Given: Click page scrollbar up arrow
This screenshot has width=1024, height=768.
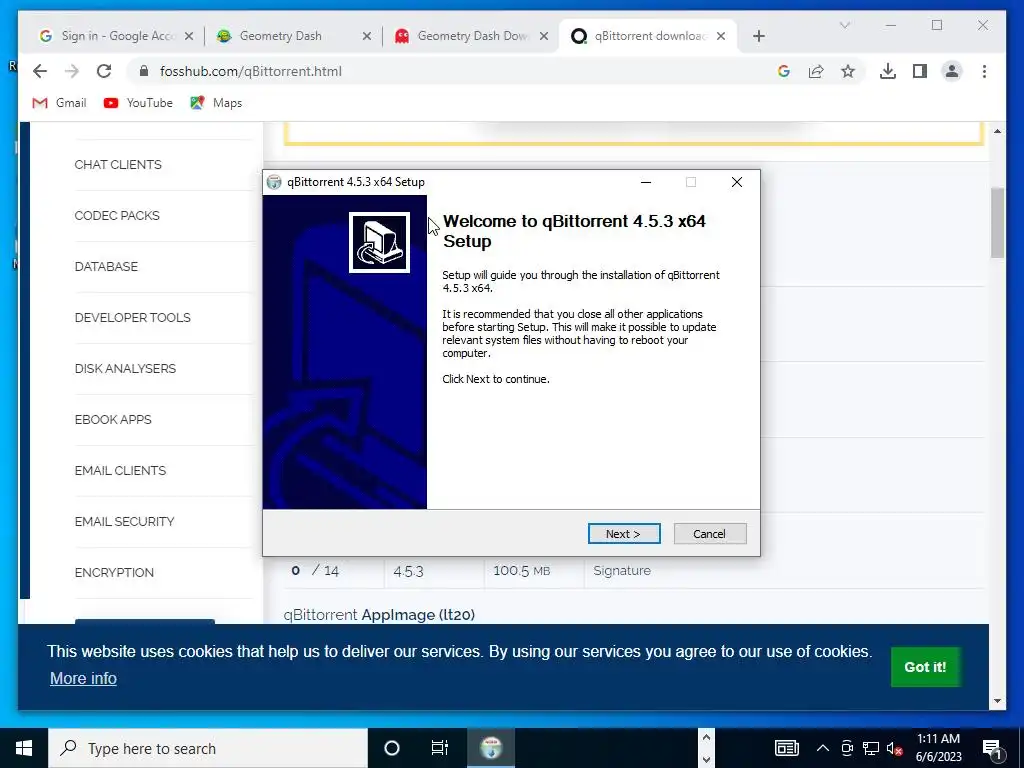Looking at the screenshot, I should [x=997, y=131].
